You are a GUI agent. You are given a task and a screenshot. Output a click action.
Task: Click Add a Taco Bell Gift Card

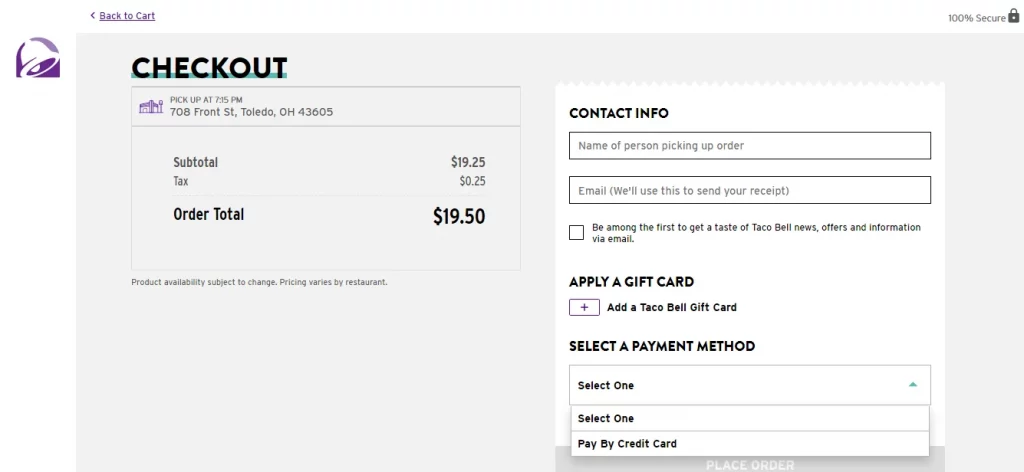[671, 307]
